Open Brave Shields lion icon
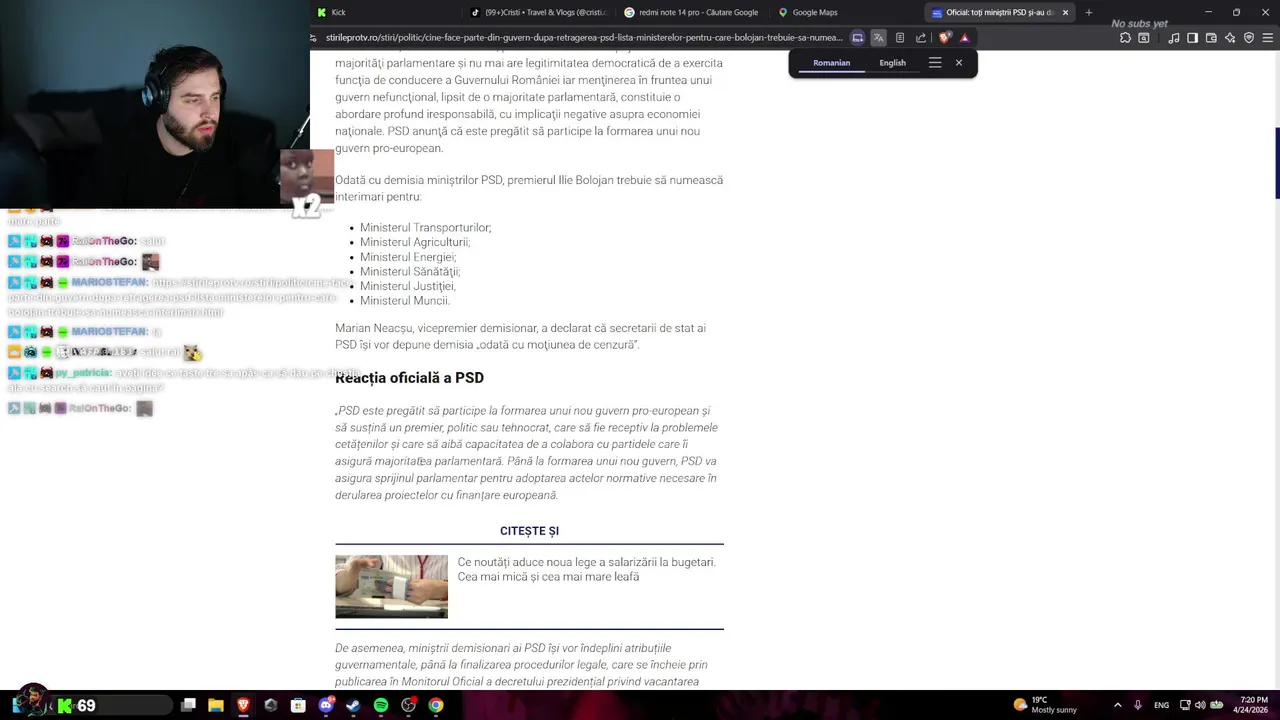Viewport: 1280px width, 720px height. pyautogui.click(x=945, y=37)
